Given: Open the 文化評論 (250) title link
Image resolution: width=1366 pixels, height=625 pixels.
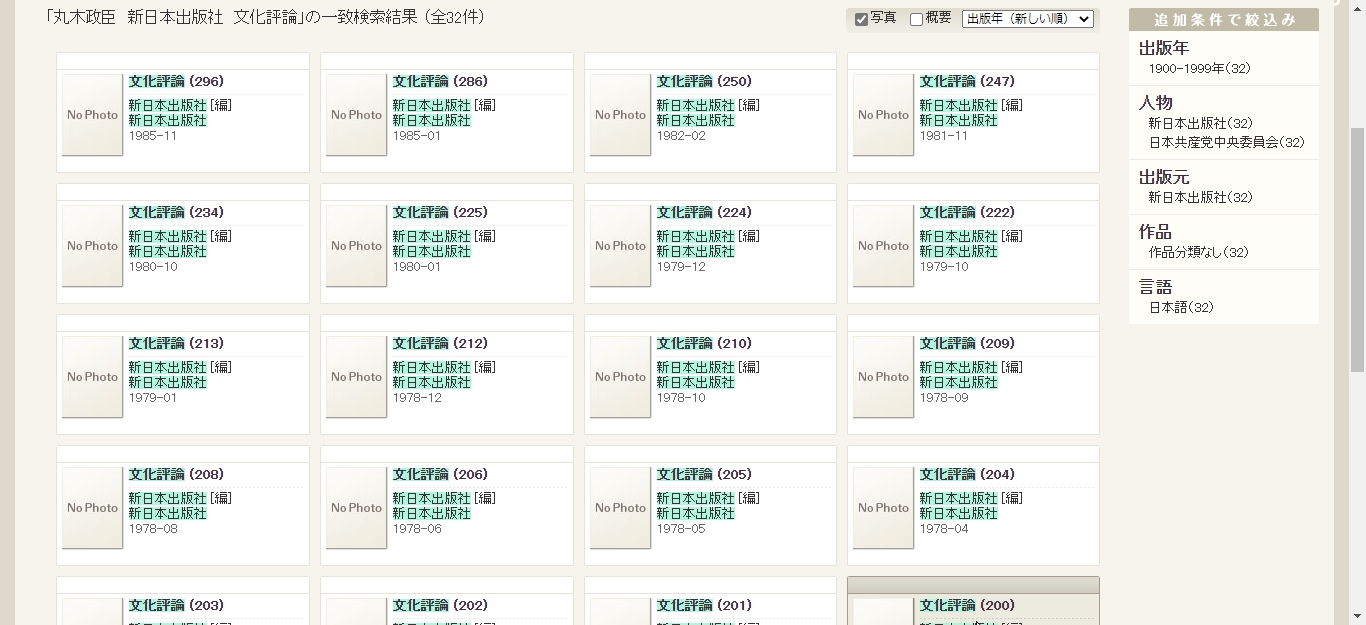Looking at the screenshot, I should (x=704, y=82).
